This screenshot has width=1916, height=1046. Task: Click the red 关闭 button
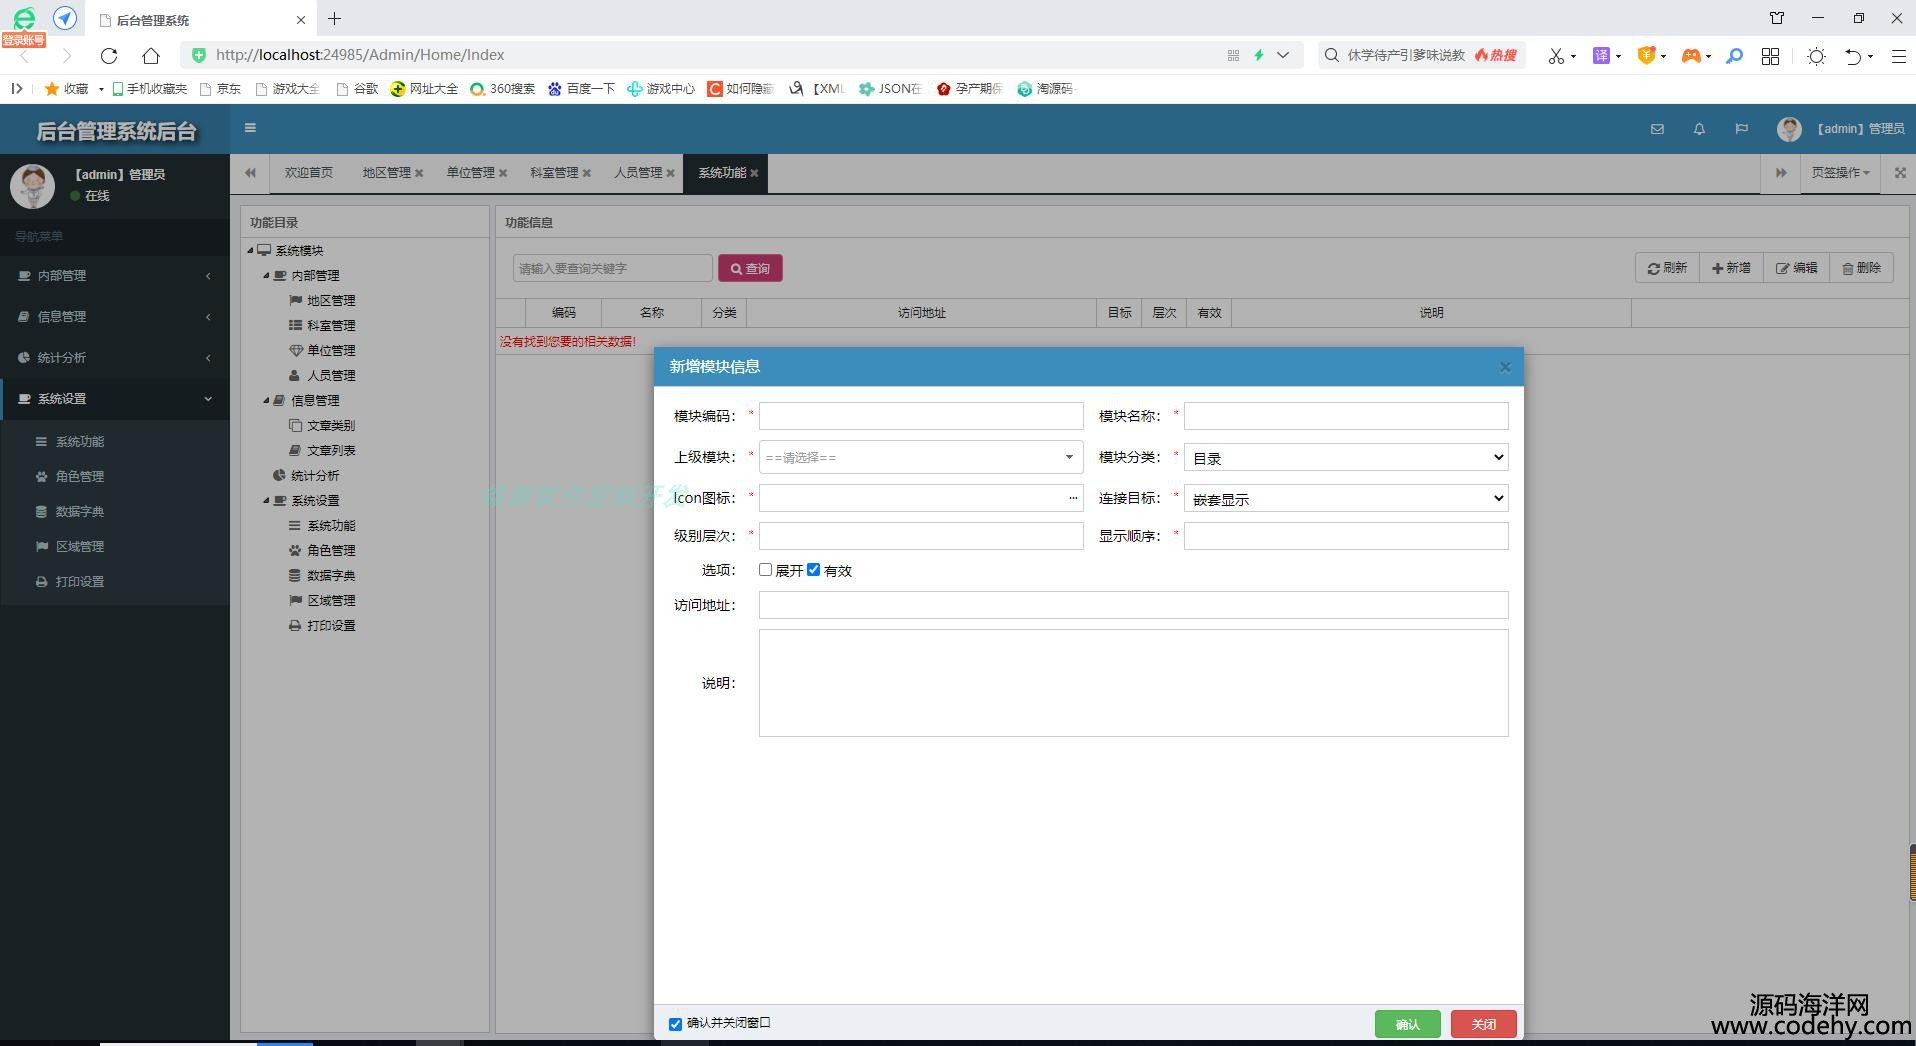point(1483,1024)
